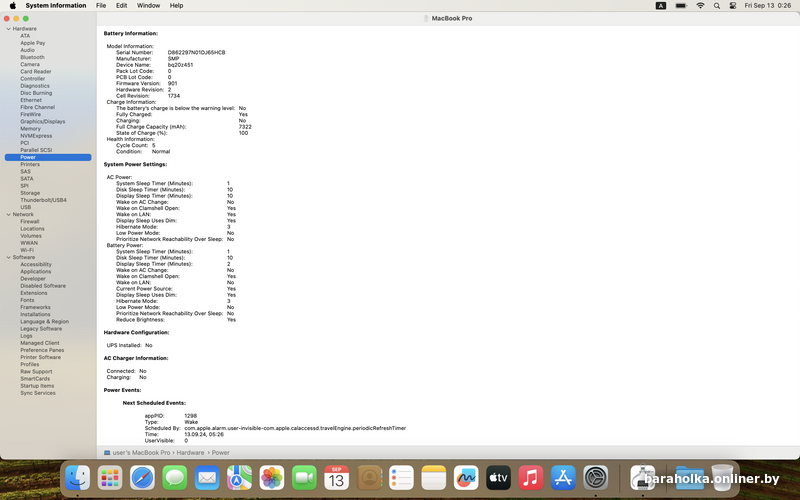Select Applications in the Software section
800x500 pixels.
pos(36,272)
